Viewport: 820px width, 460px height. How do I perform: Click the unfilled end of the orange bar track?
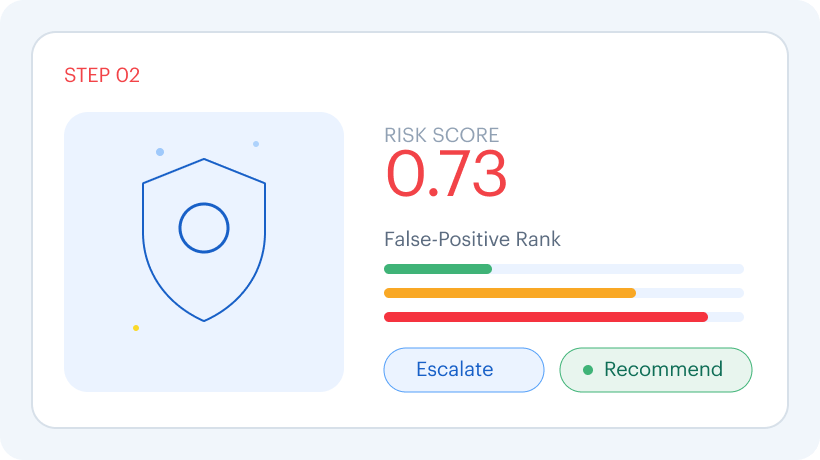click(x=690, y=293)
